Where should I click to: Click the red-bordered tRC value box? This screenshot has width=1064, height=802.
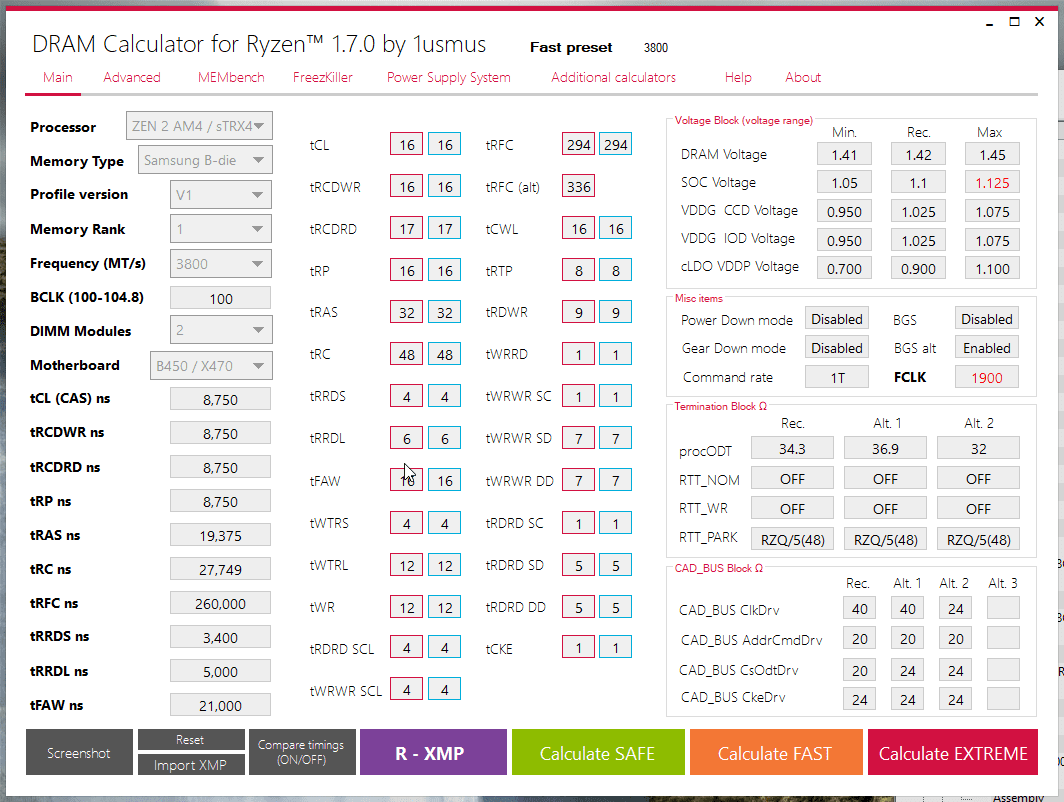pos(406,354)
